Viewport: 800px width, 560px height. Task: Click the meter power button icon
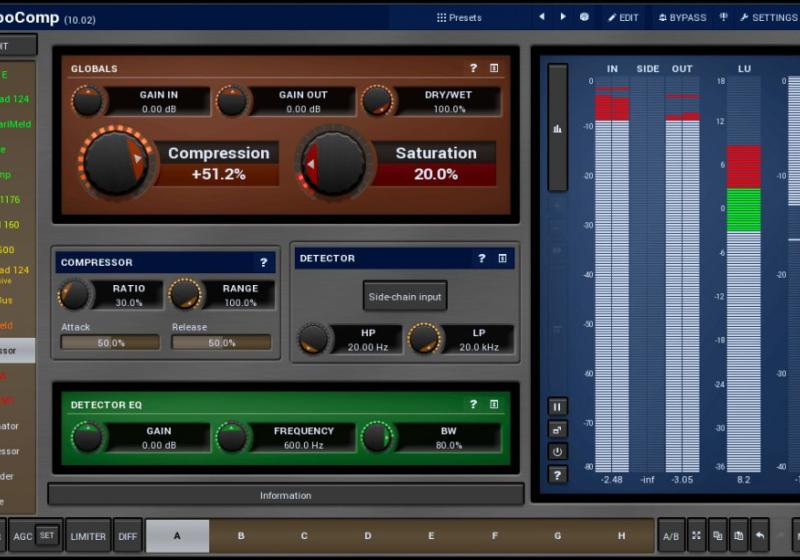point(557,451)
